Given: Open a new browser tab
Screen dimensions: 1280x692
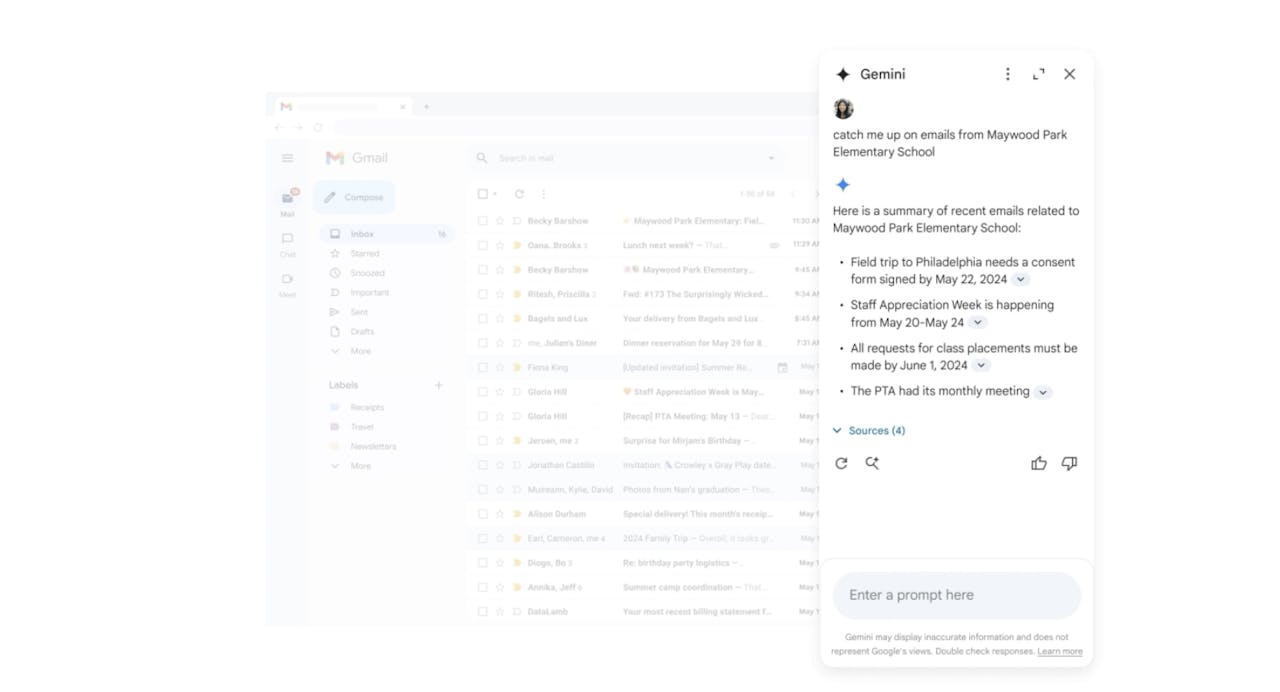Looking at the screenshot, I should click(x=426, y=107).
